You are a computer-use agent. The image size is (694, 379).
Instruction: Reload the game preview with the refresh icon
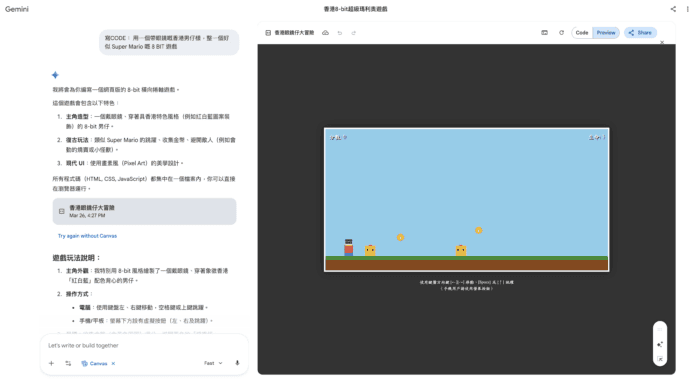561,33
